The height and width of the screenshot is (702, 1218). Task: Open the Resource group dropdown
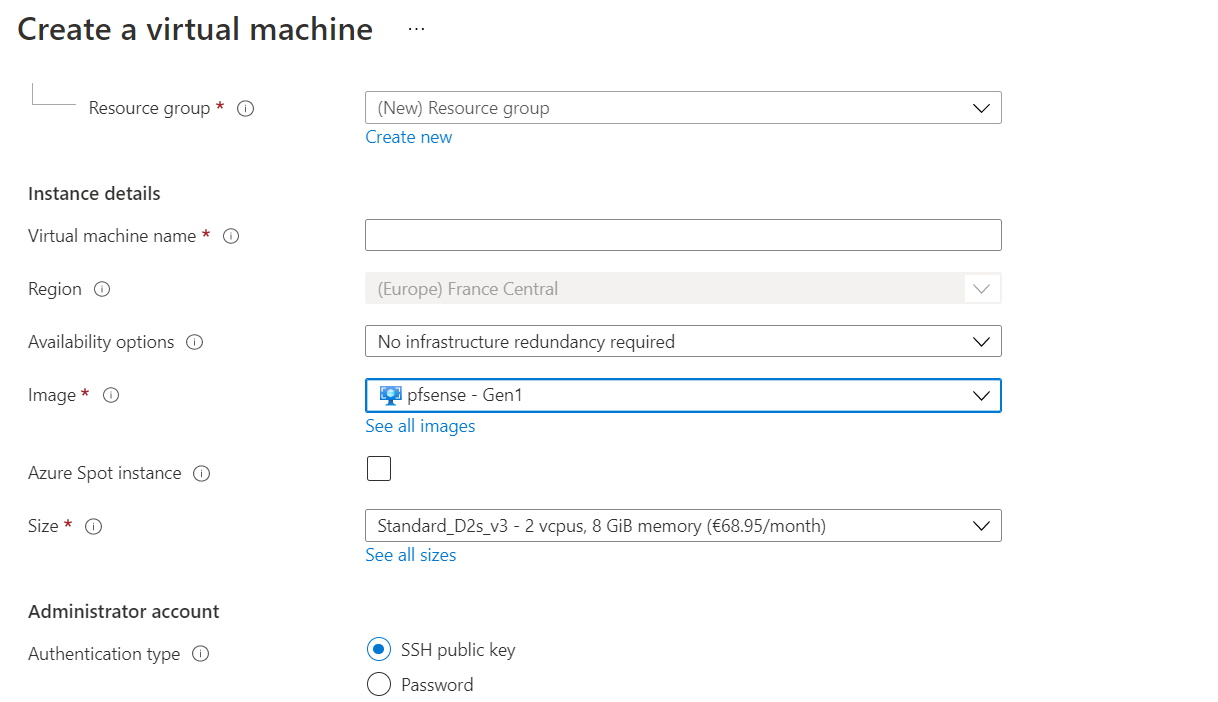[683, 108]
